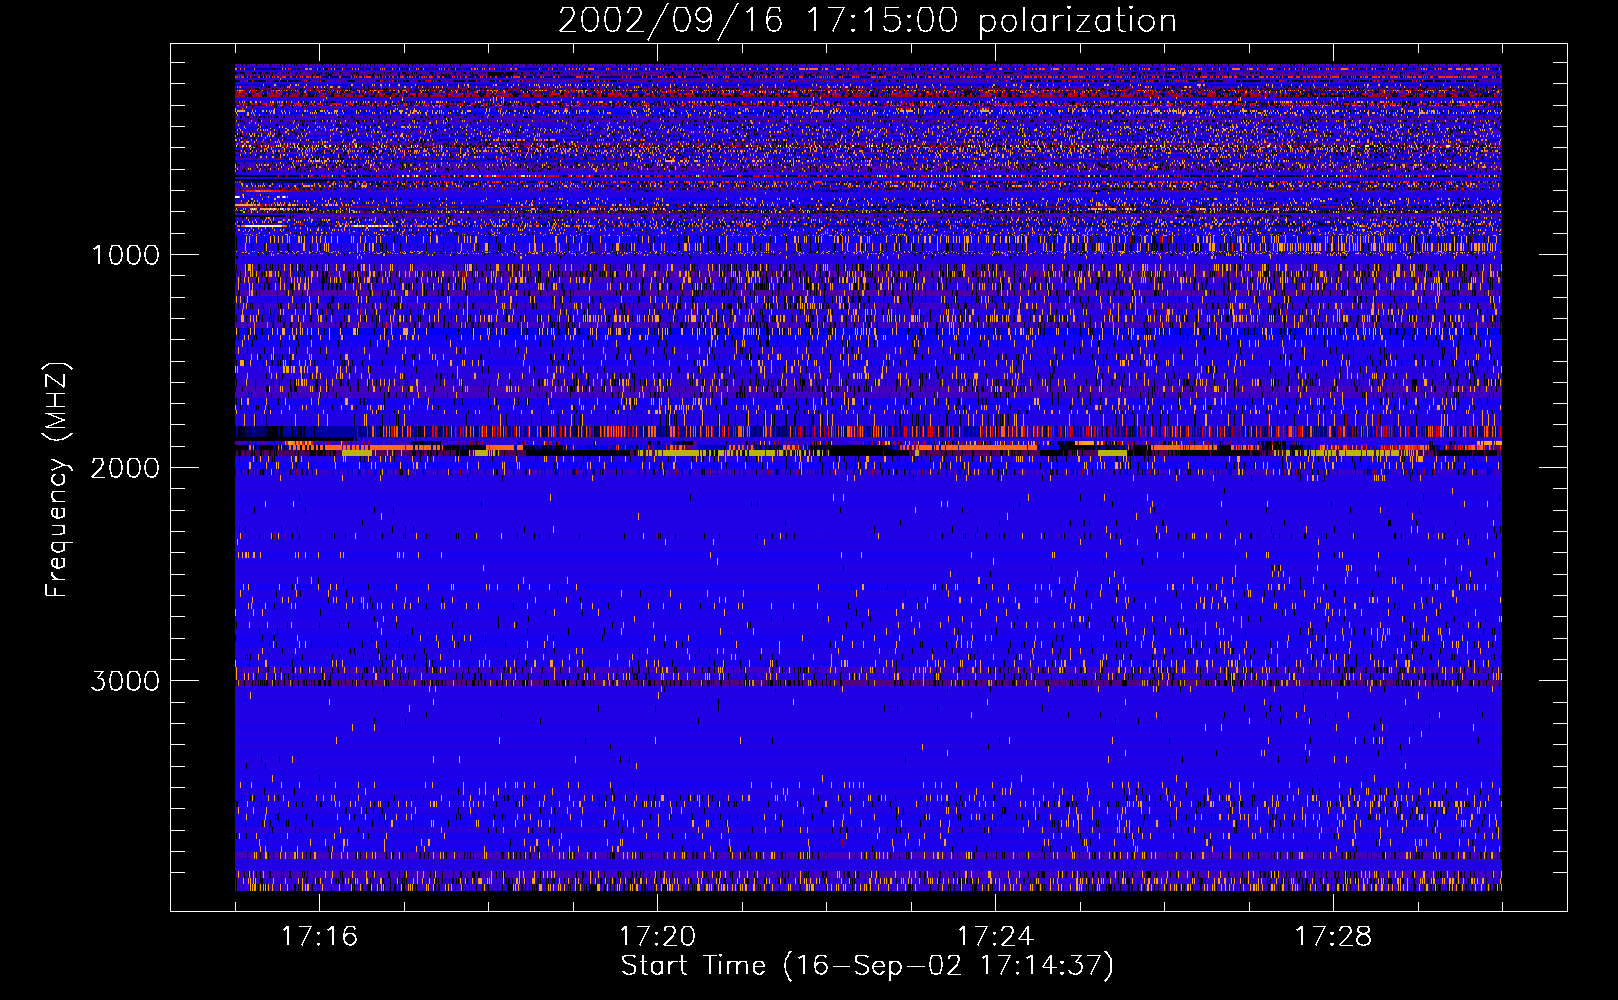Click the '3000' frequency tick label
1618x1000 pixels.
pyautogui.click(x=125, y=681)
